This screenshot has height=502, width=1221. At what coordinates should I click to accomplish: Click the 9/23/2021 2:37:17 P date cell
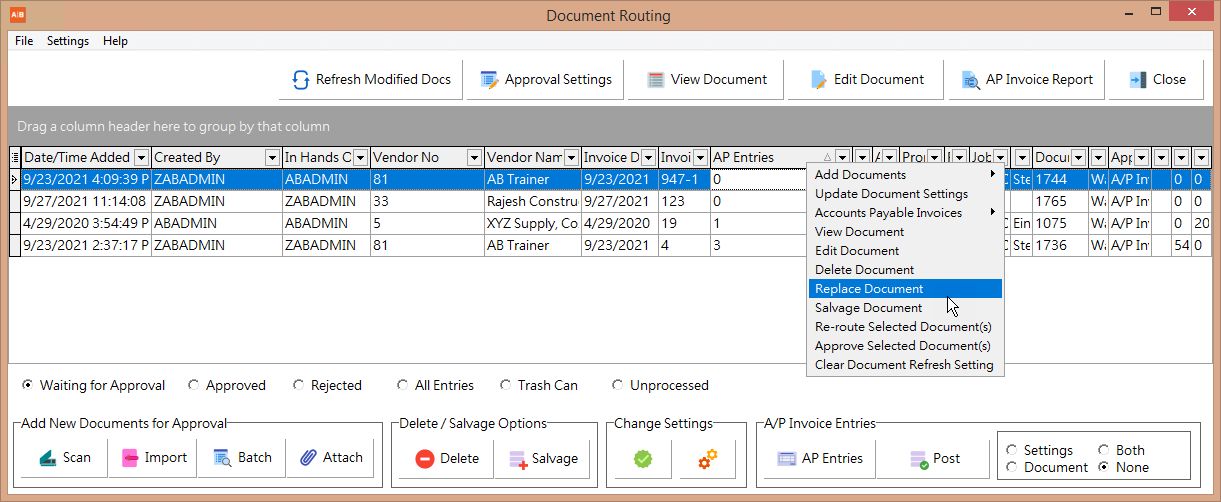tap(86, 245)
